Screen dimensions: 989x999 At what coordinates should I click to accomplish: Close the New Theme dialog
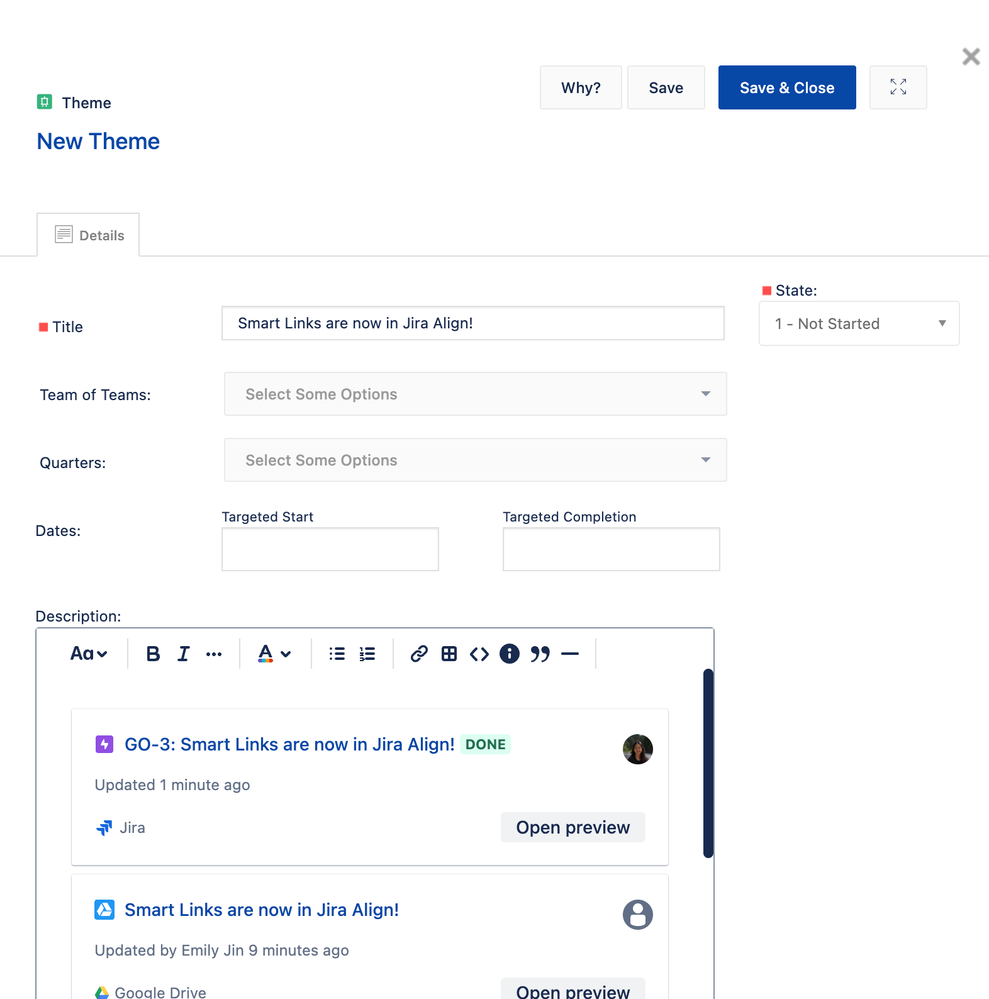point(971,57)
